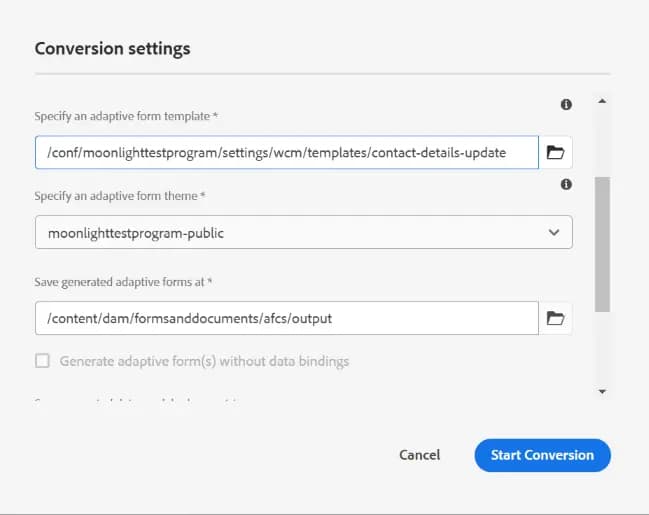Image resolution: width=649 pixels, height=515 pixels.
Task: Open the folder browser for adaptive form template
Action: click(x=555, y=153)
